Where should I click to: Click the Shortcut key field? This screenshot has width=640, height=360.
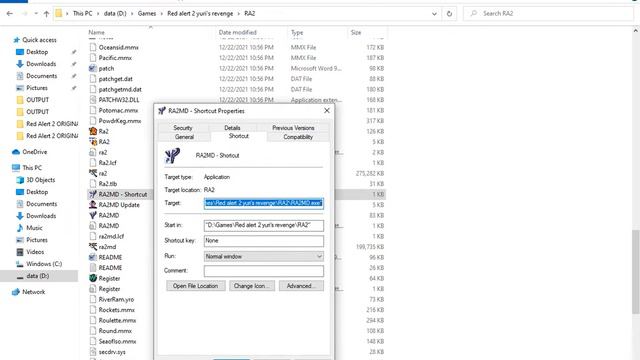click(264, 241)
